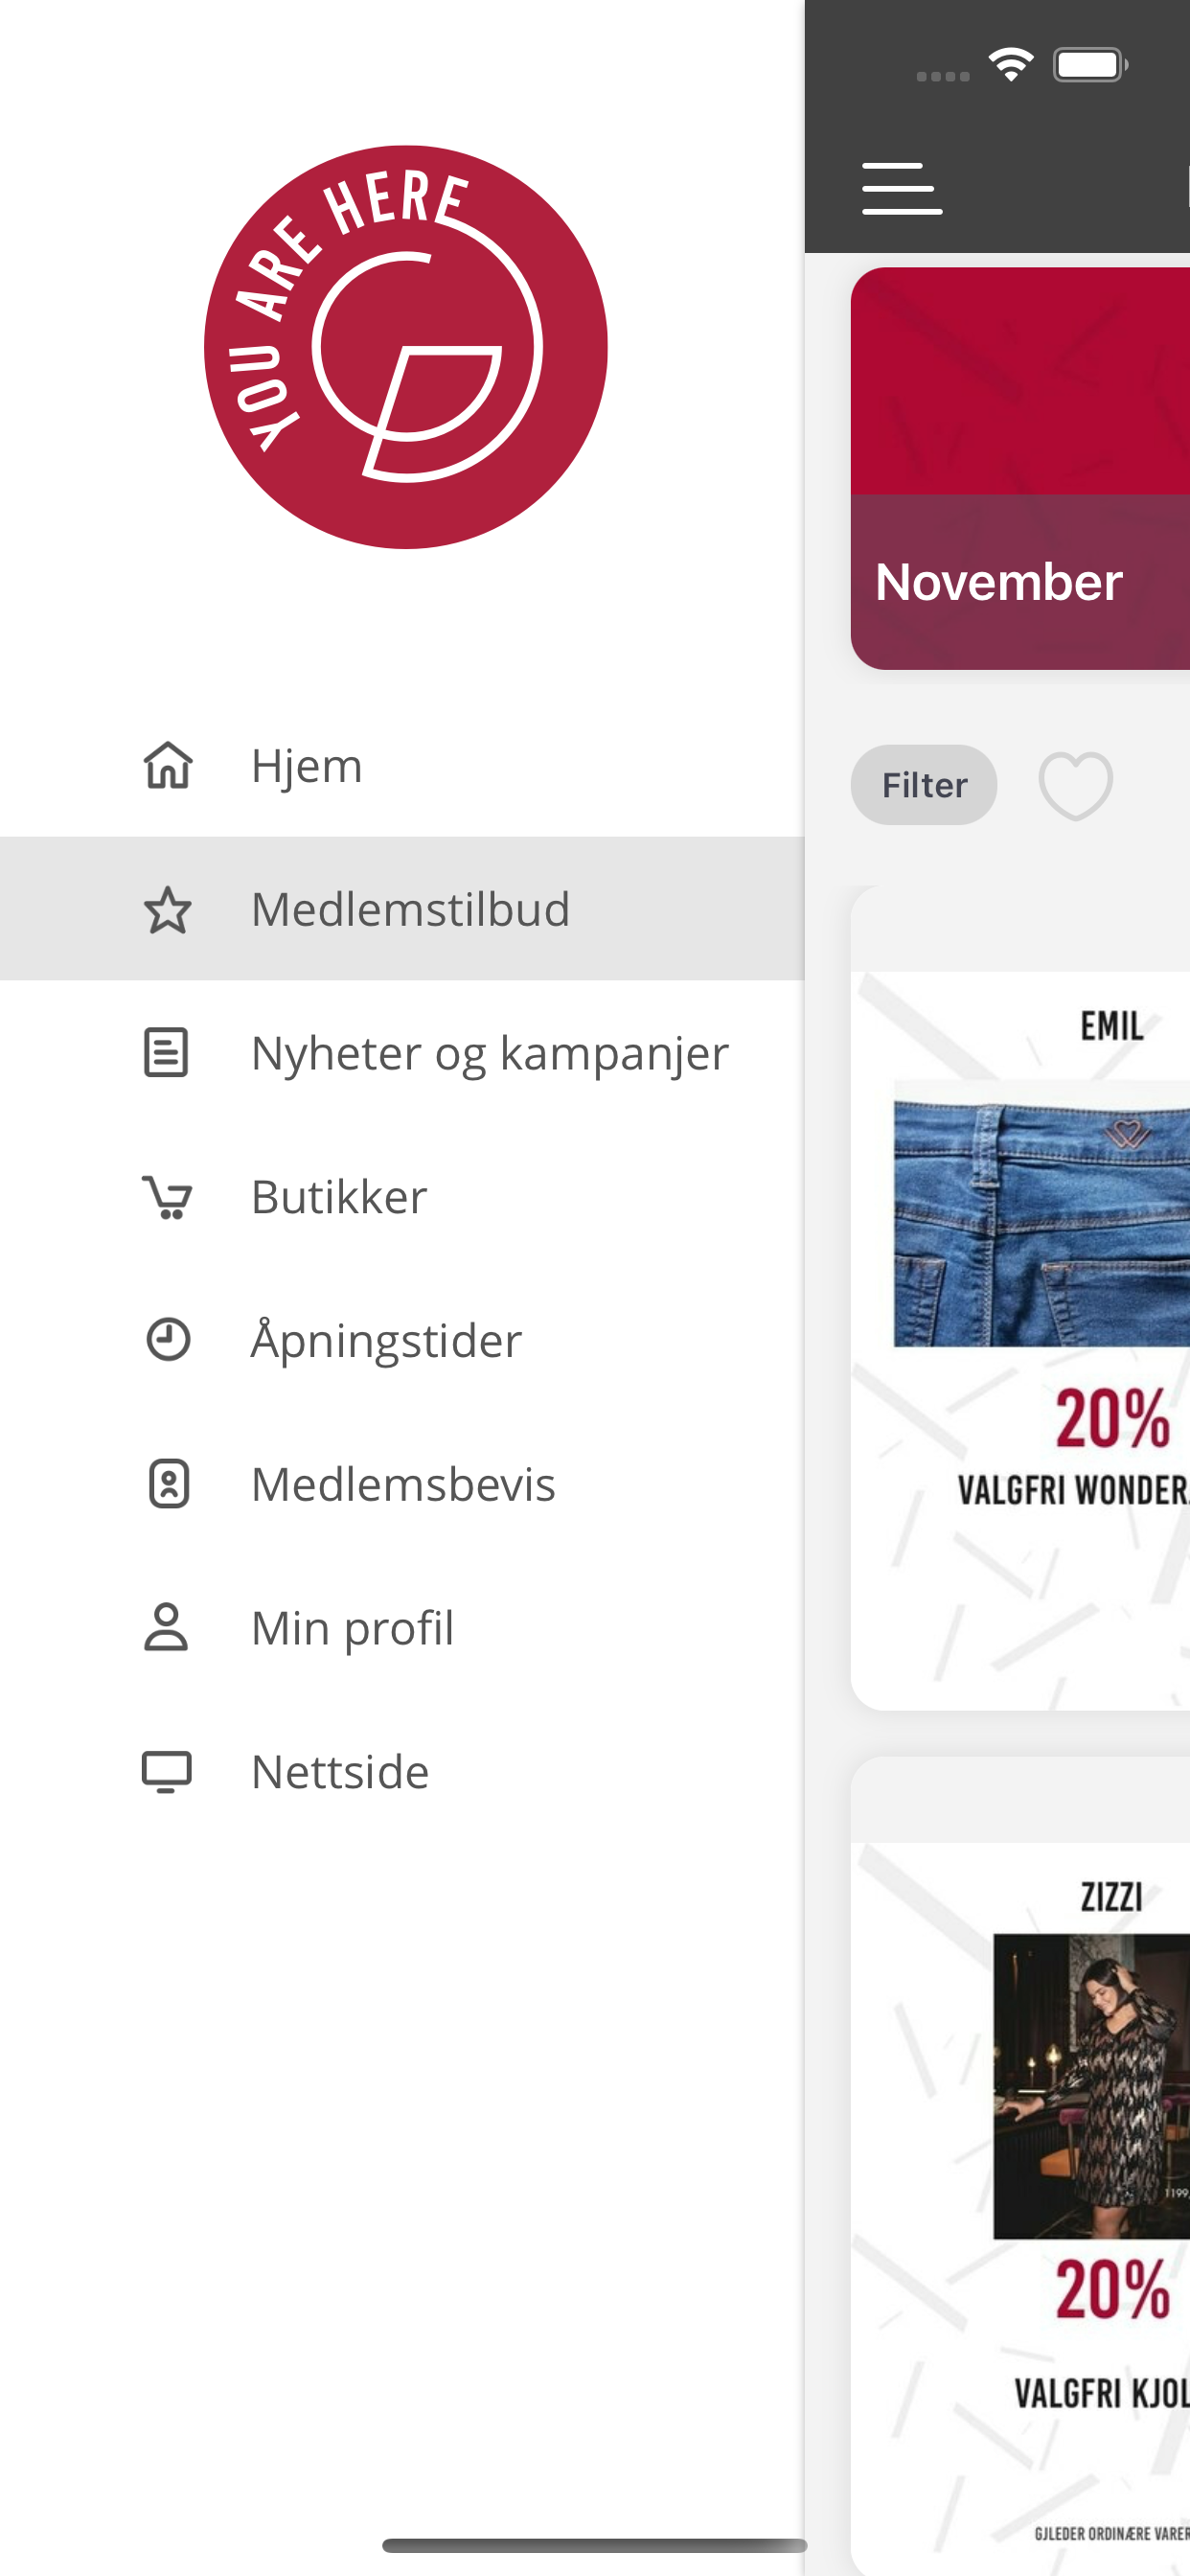Close the side menu via hamburger icon
Image resolution: width=1190 pixels, height=2576 pixels.
point(902,189)
